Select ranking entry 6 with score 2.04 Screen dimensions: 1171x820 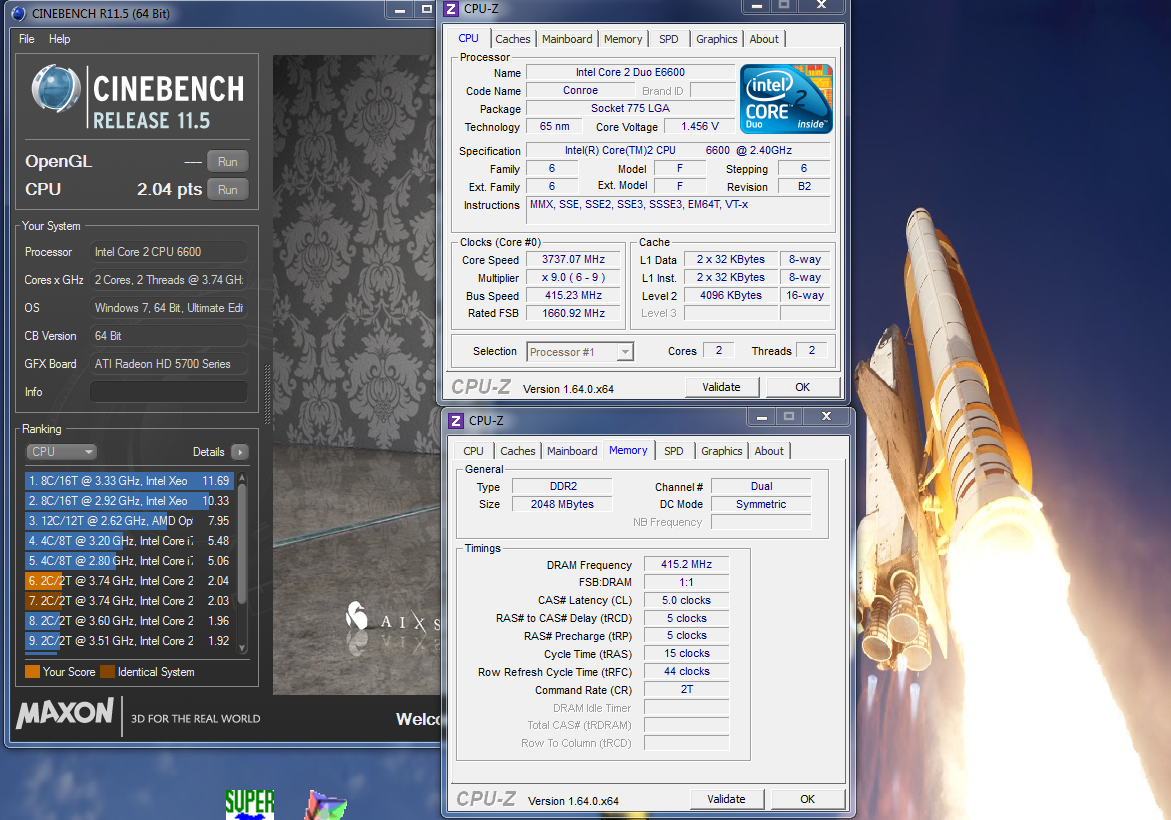pyautogui.click(x=129, y=581)
